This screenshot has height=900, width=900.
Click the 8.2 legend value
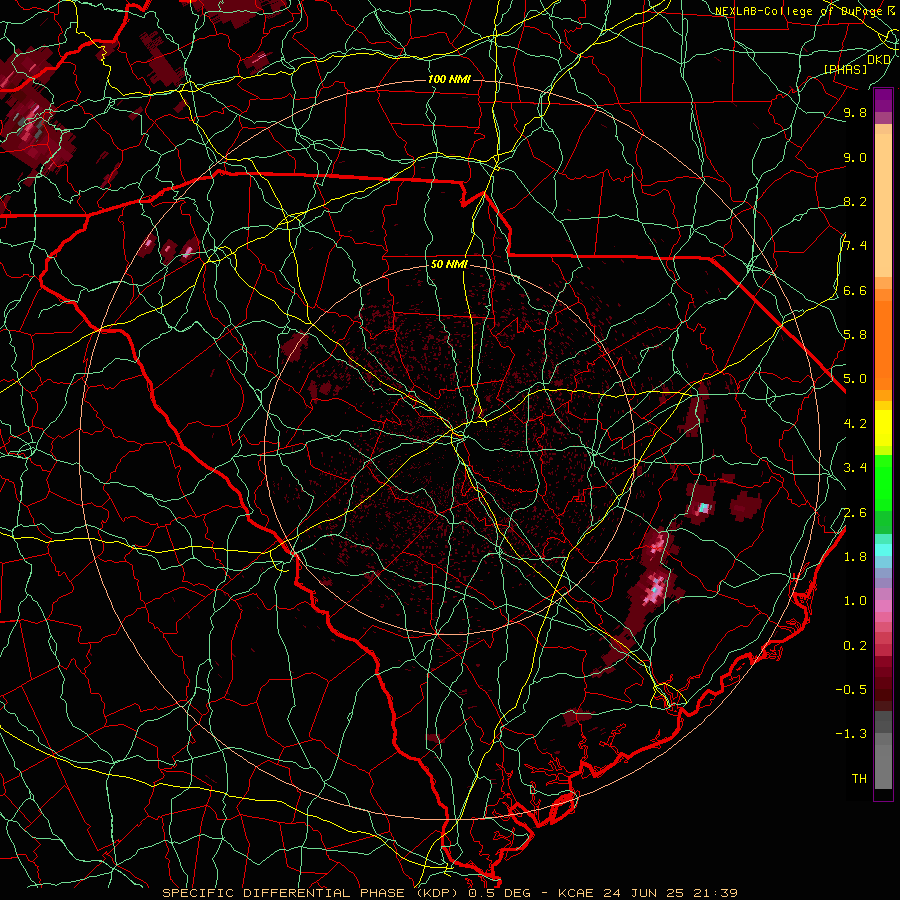point(855,201)
